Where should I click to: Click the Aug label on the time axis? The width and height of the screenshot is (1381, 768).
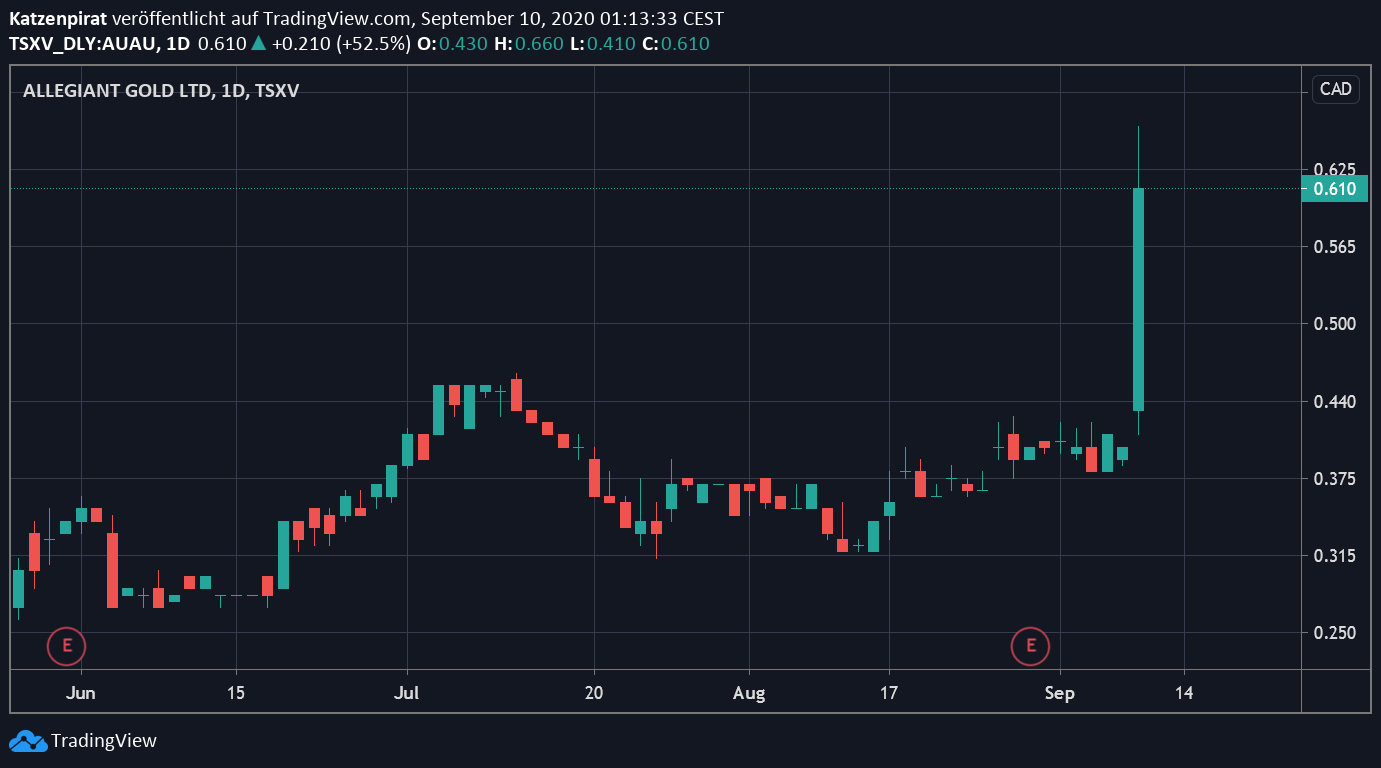748,693
